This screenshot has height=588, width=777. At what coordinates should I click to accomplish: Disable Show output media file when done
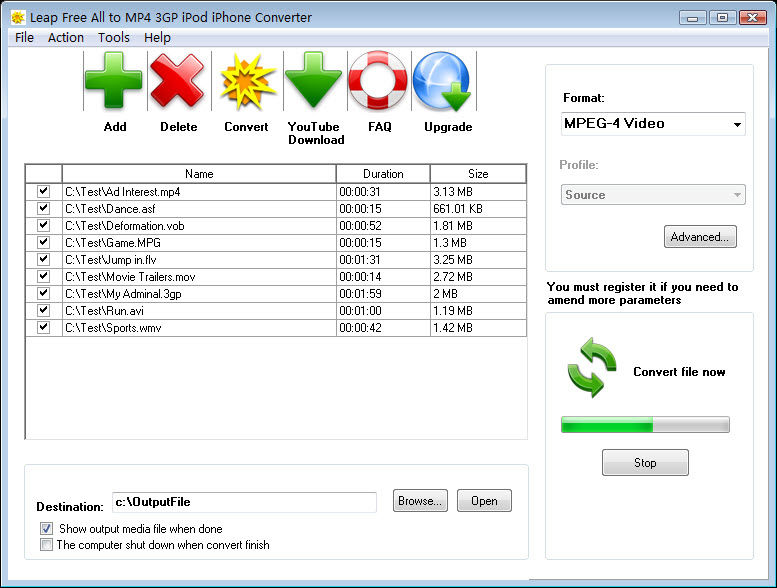pos(47,529)
